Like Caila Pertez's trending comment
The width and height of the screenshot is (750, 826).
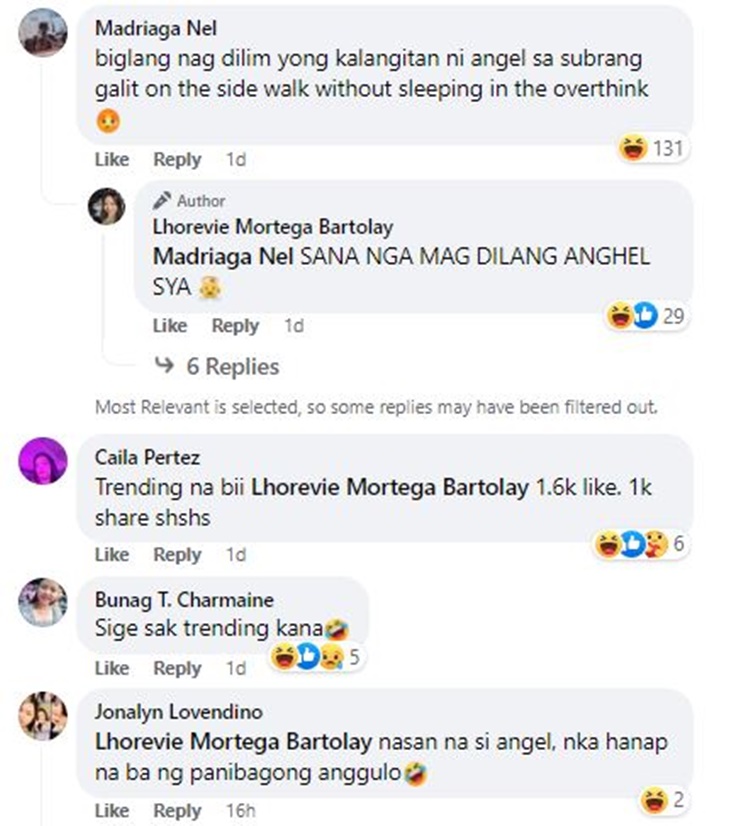click(x=112, y=554)
